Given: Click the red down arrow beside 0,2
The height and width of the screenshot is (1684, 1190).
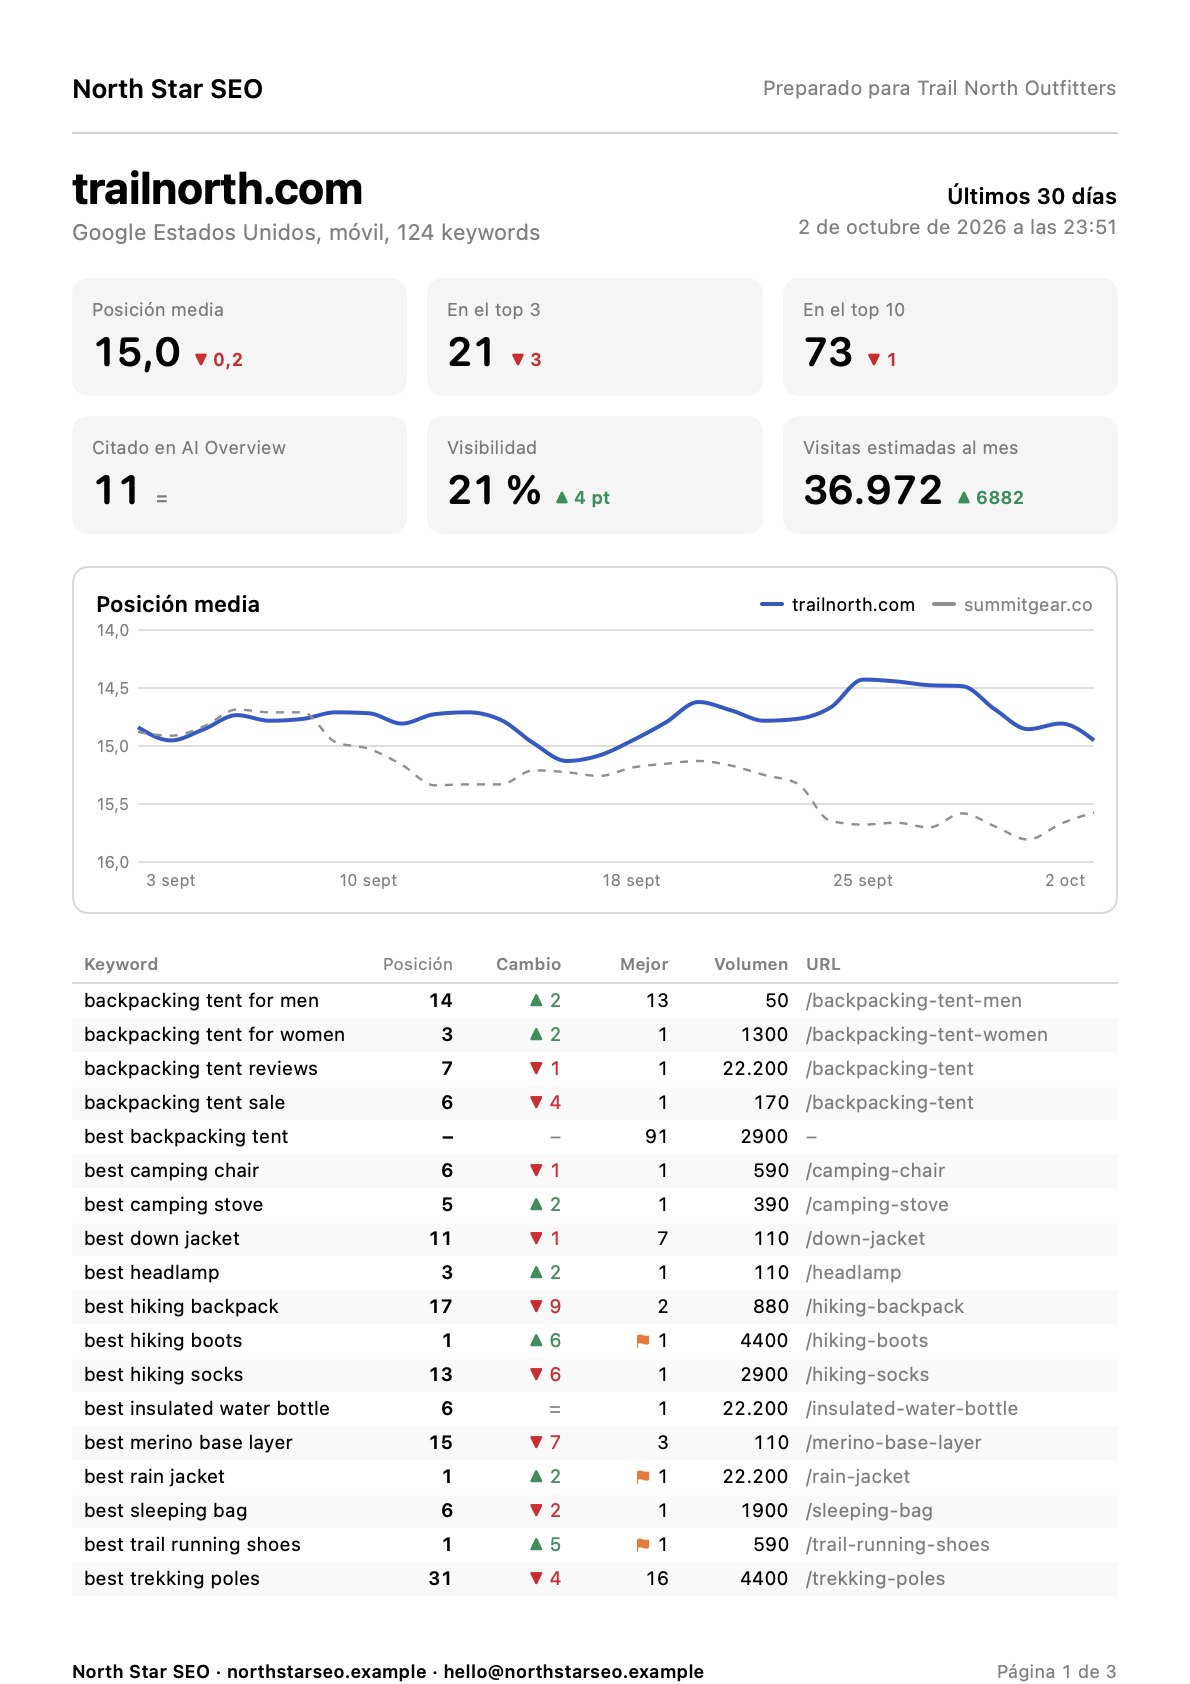Looking at the screenshot, I should (201, 360).
